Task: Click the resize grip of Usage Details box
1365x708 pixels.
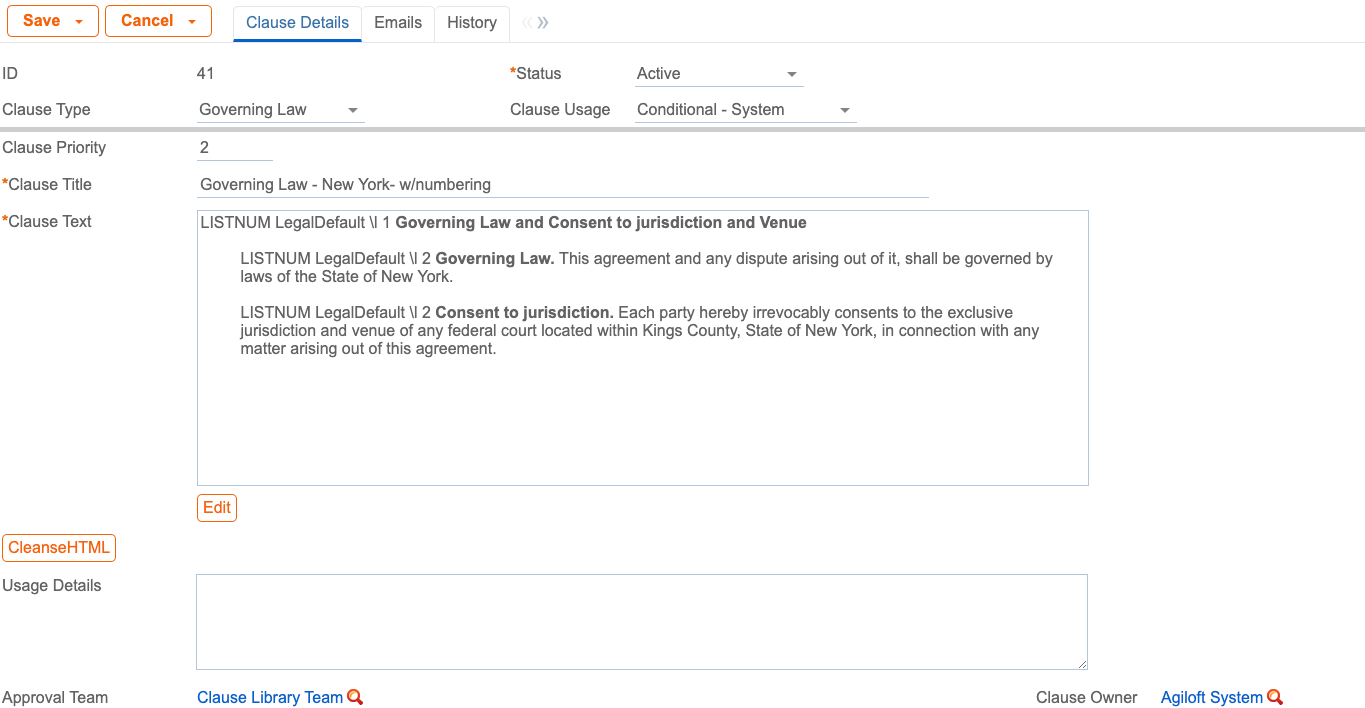Action: [1081, 663]
